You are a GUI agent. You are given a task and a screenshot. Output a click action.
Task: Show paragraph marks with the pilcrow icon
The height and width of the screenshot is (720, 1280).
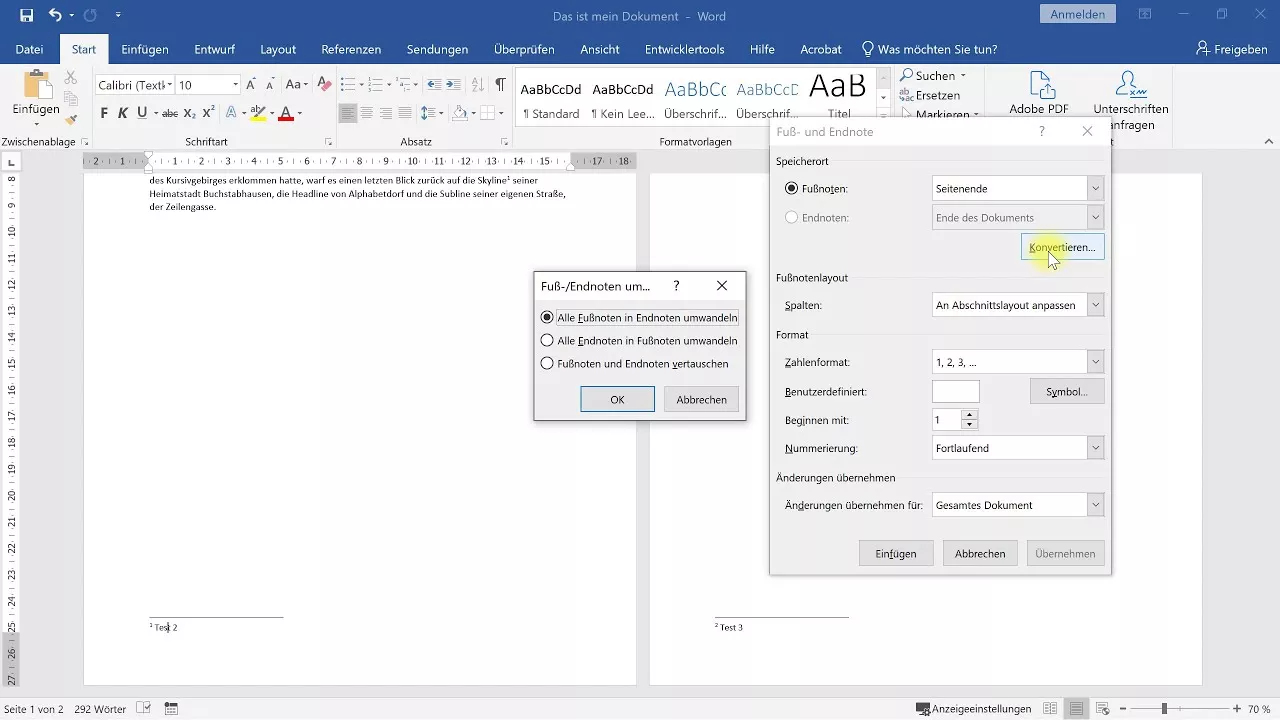[500, 85]
